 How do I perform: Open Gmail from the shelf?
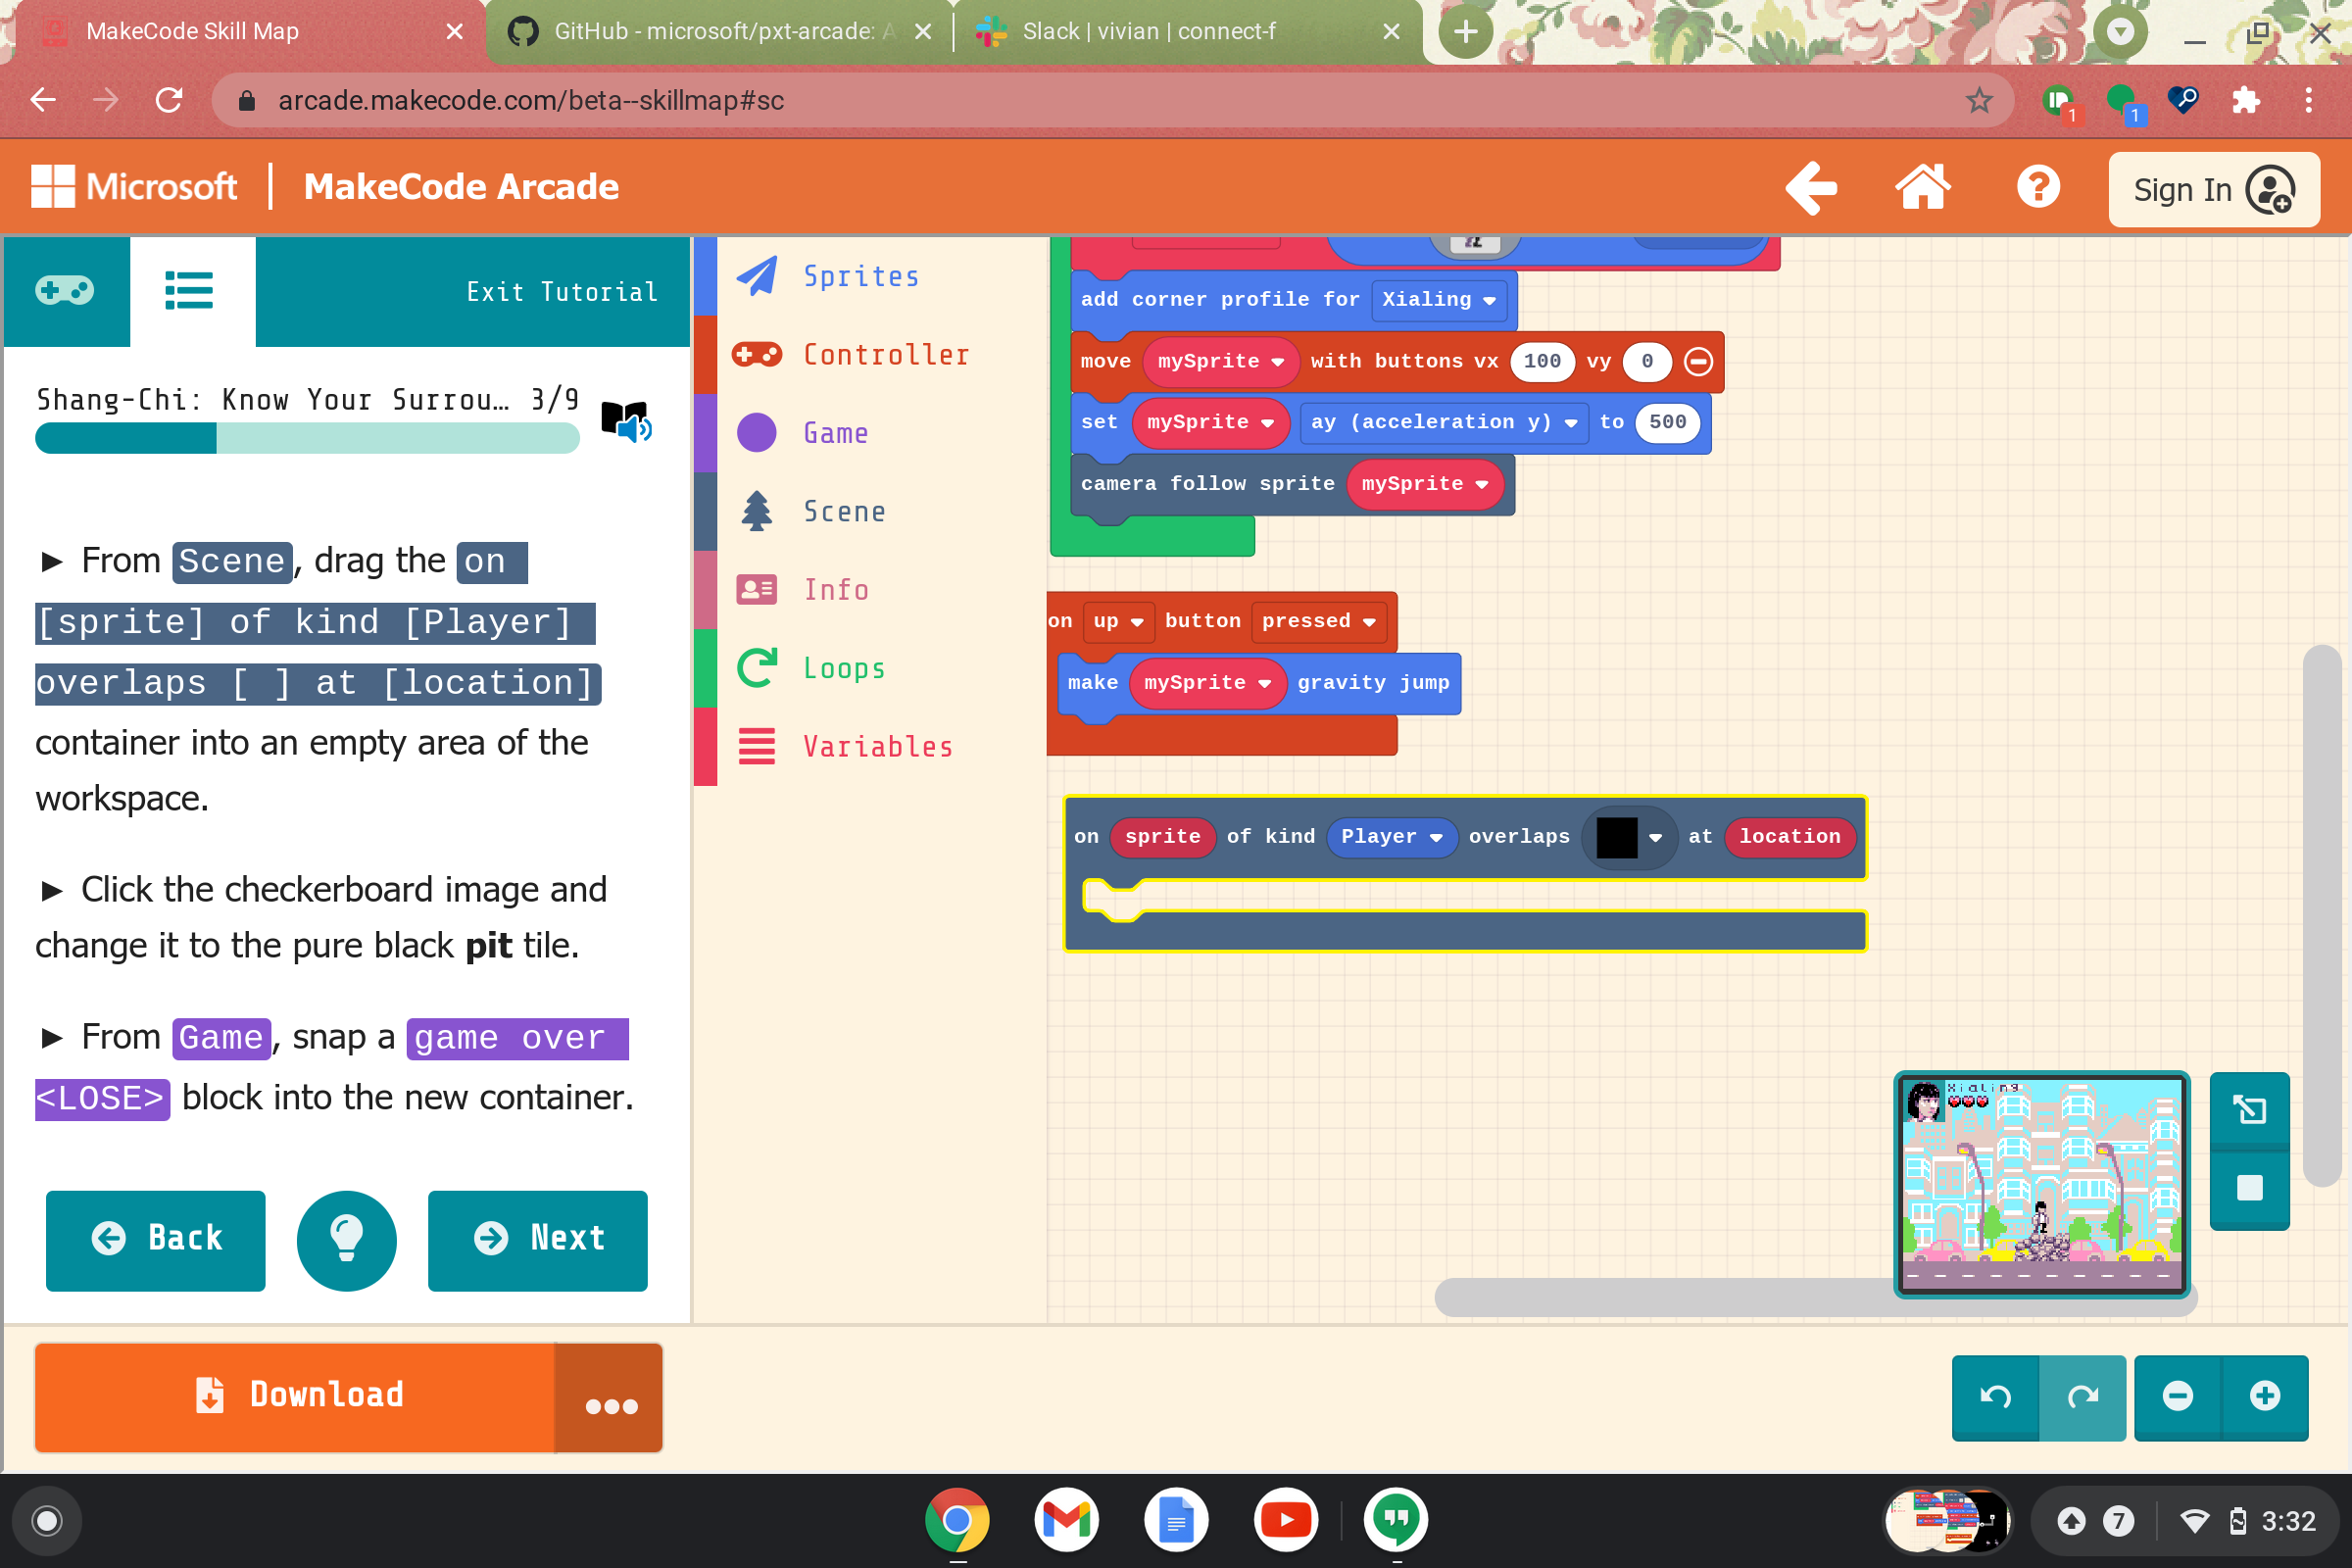[1066, 1520]
